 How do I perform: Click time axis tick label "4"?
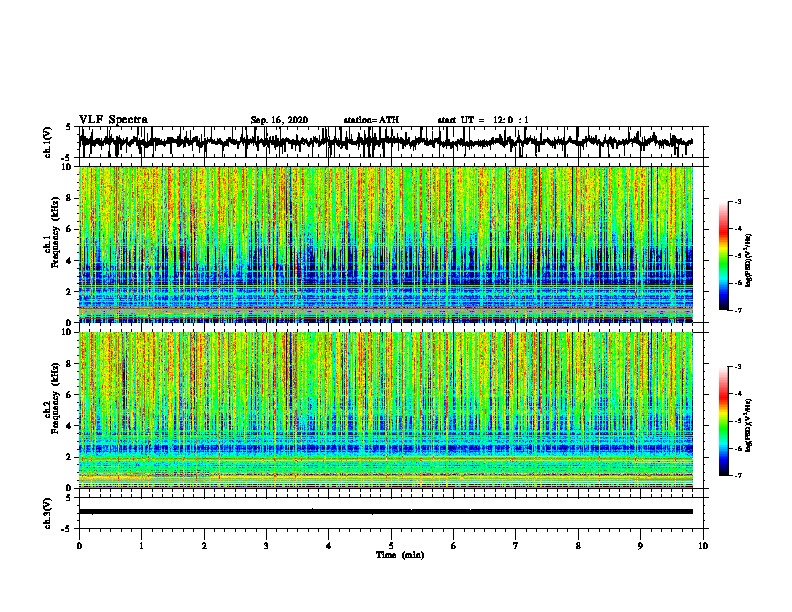(329, 546)
